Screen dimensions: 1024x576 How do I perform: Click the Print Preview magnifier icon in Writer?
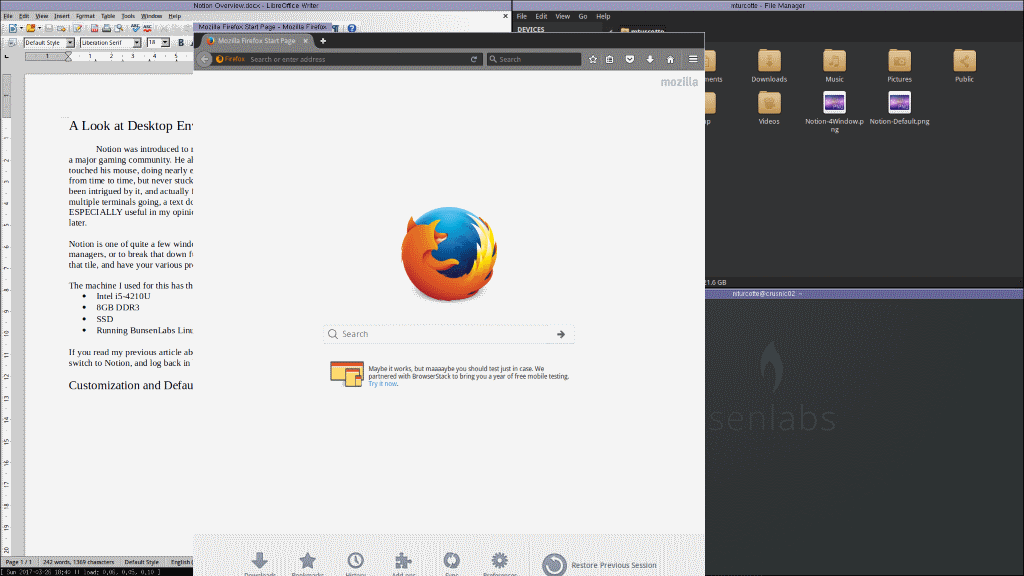tap(118, 28)
